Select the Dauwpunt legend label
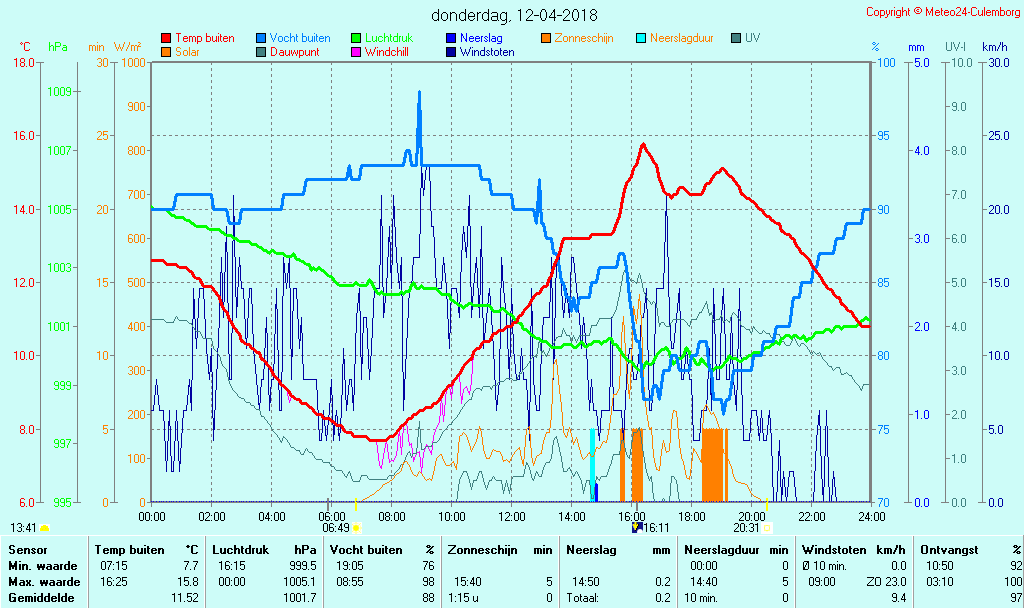The image size is (1026, 608). tap(294, 52)
